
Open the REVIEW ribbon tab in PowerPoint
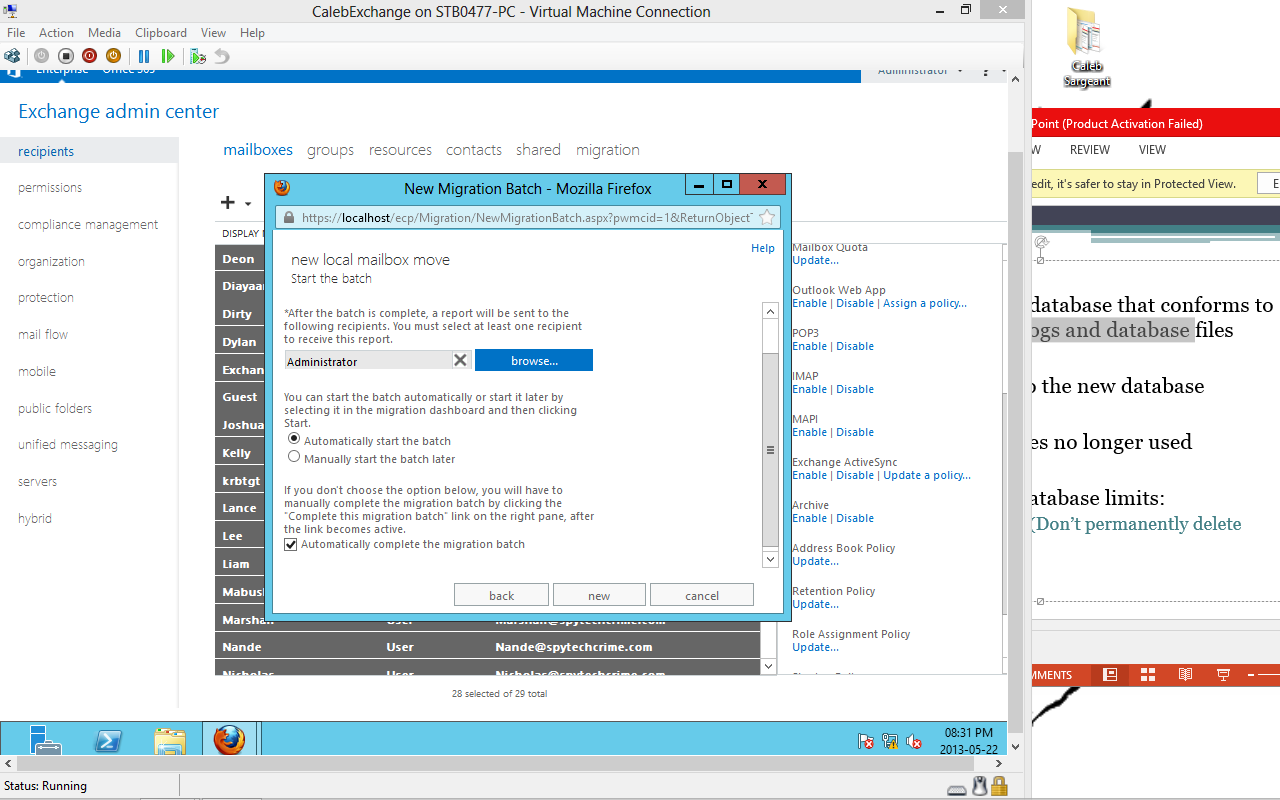[1090, 150]
